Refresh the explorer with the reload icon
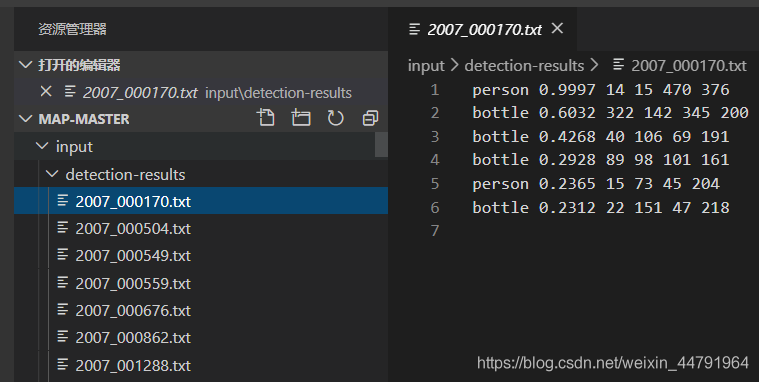This screenshot has width=759, height=382. click(x=335, y=118)
